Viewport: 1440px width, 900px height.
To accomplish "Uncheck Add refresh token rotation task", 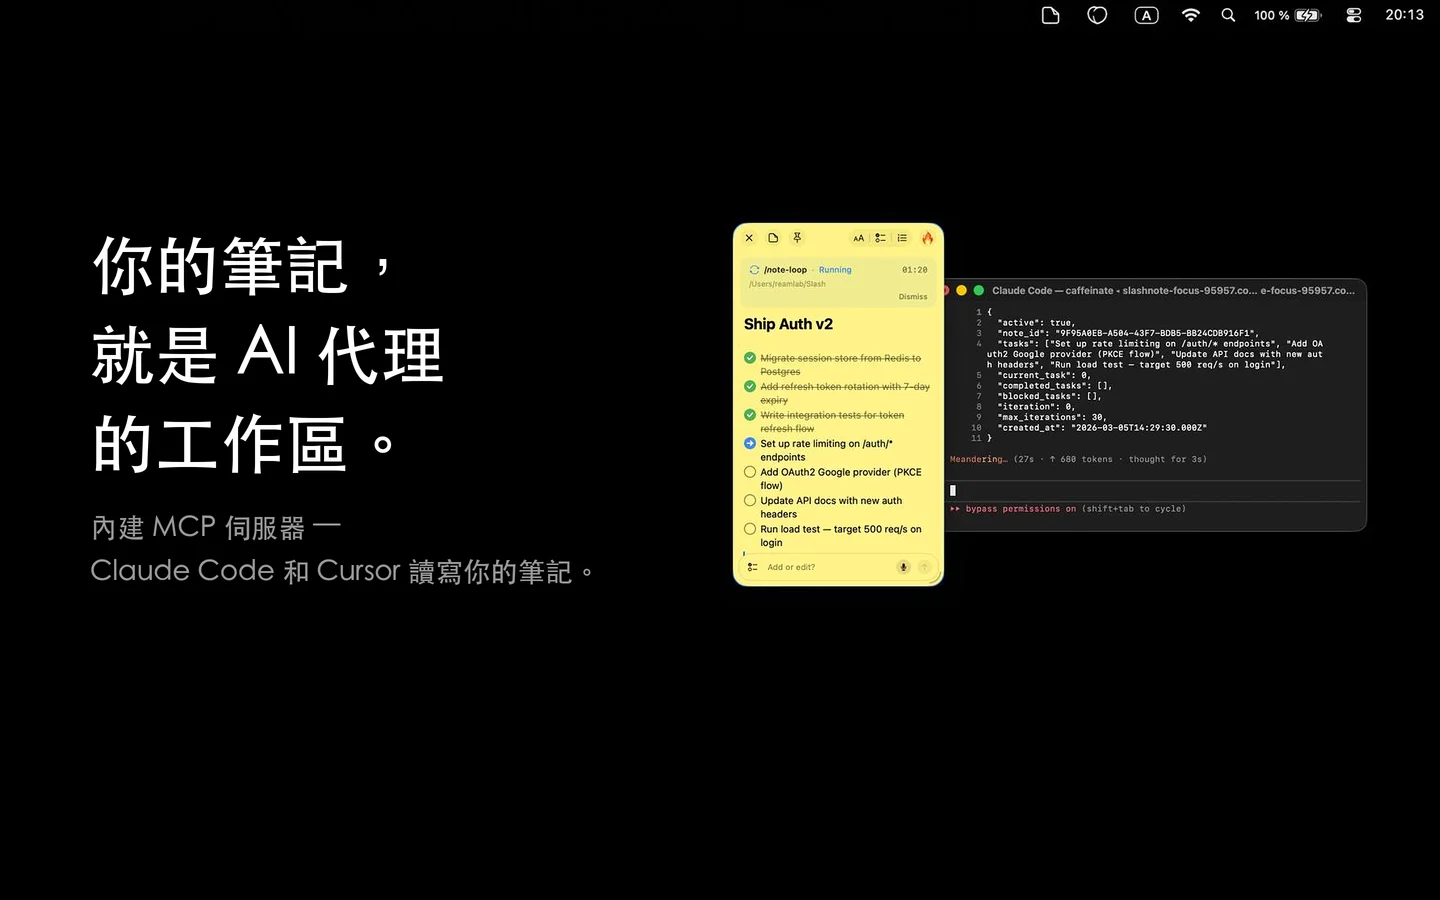I will [x=750, y=386].
